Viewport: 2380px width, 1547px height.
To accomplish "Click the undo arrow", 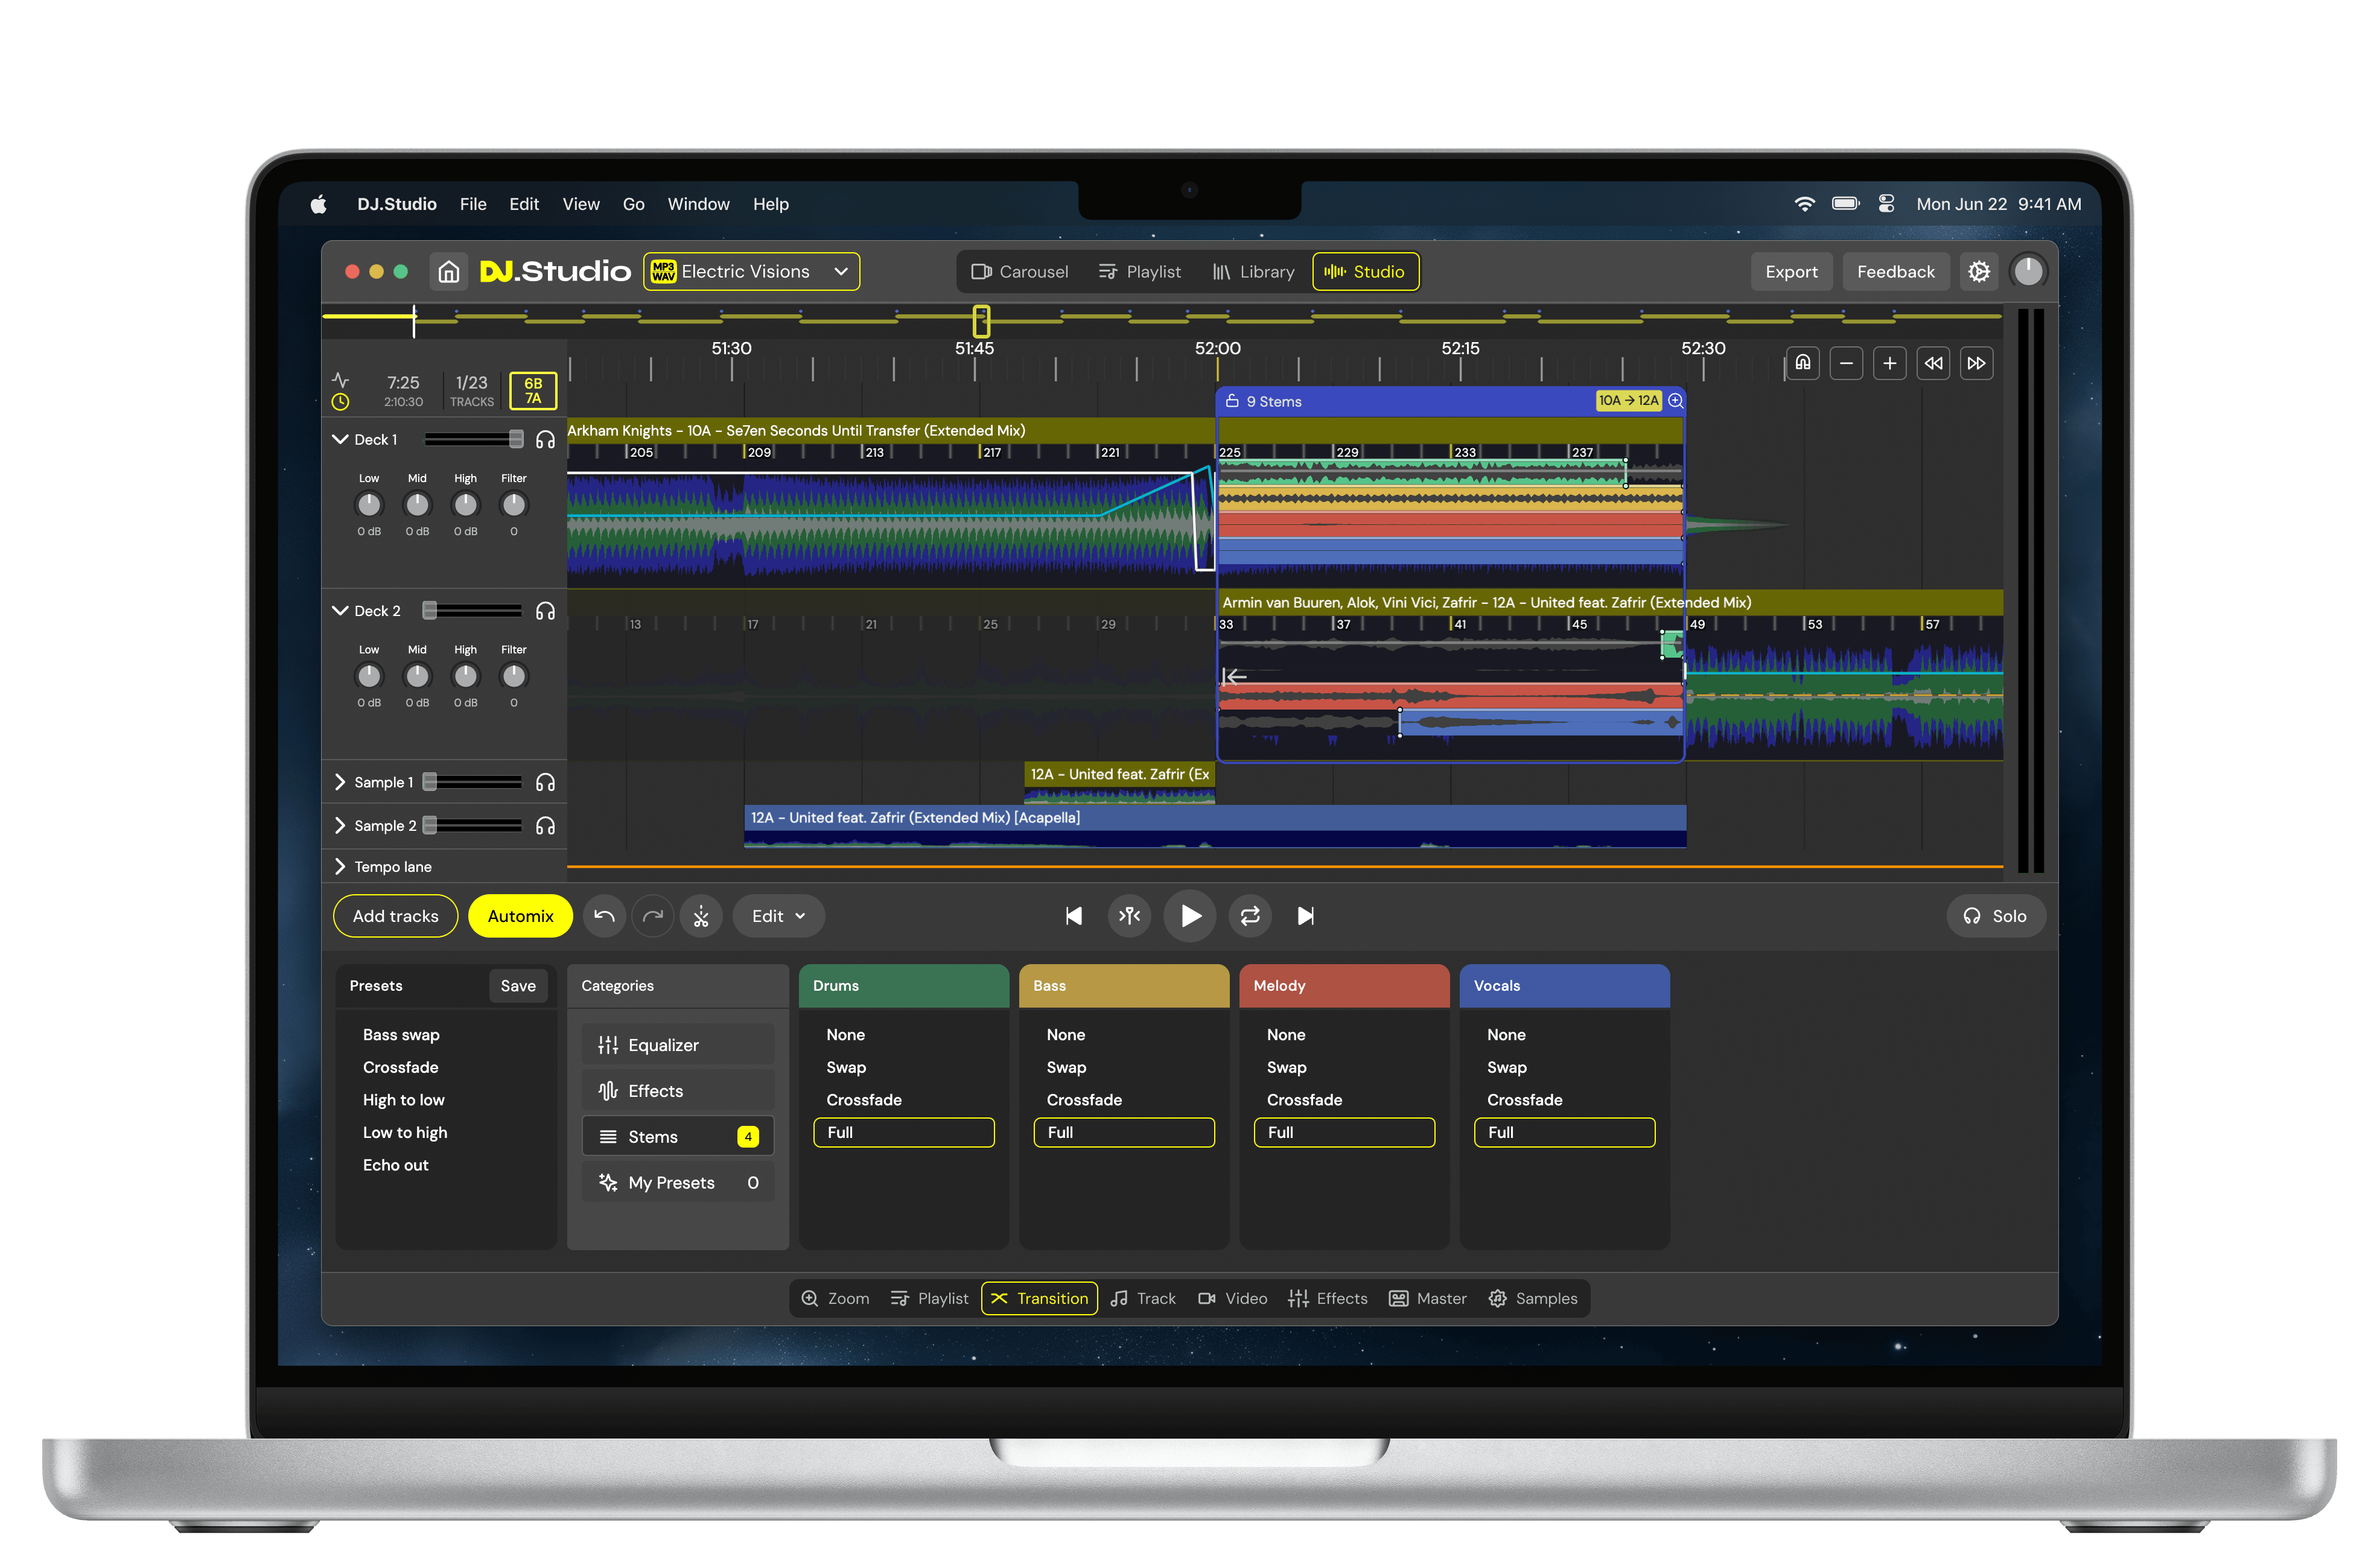I will pos(604,916).
